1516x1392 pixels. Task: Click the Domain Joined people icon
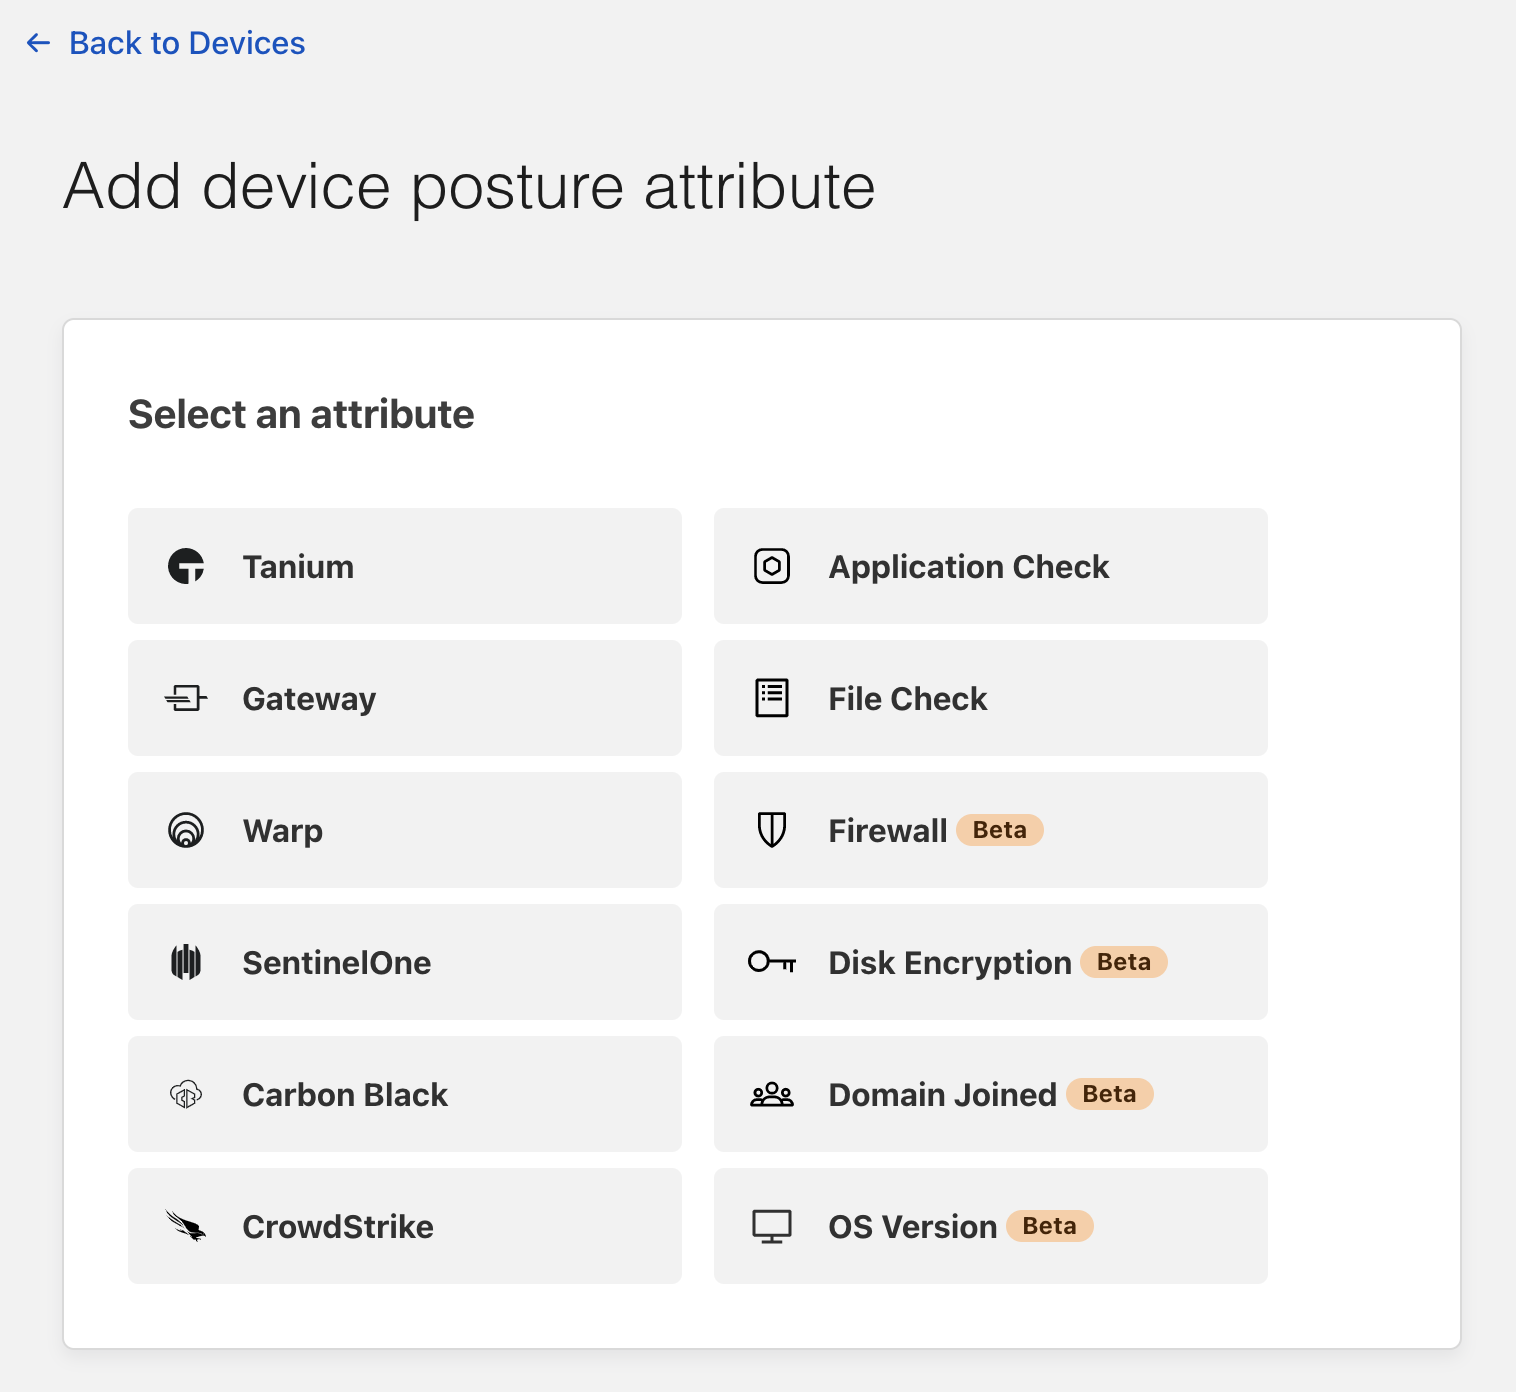tap(772, 1094)
